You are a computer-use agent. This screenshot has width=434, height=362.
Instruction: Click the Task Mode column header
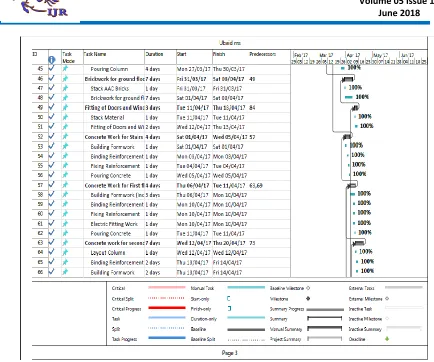coord(68,57)
